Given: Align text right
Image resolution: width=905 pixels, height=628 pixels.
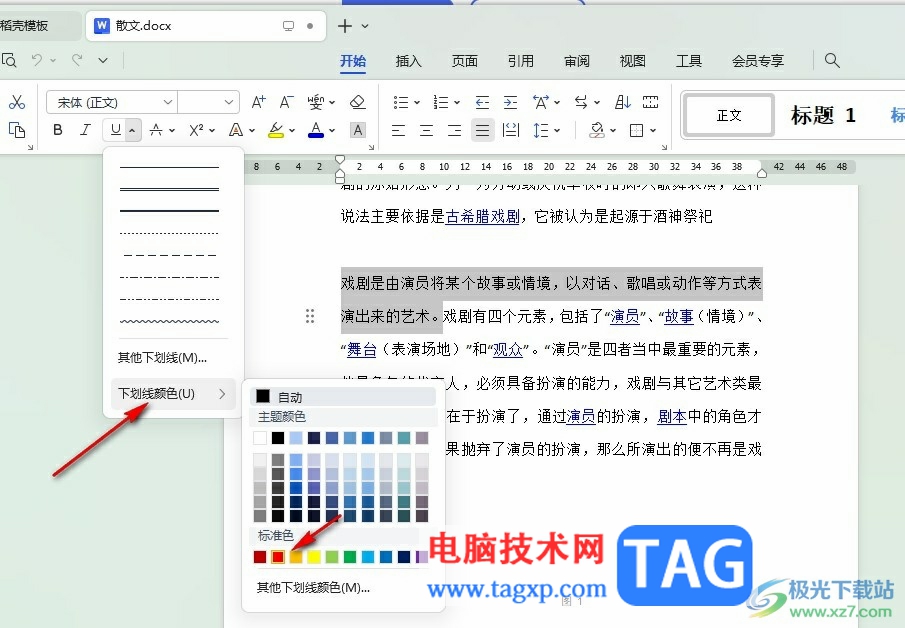Looking at the screenshot, I should (455, 130).
